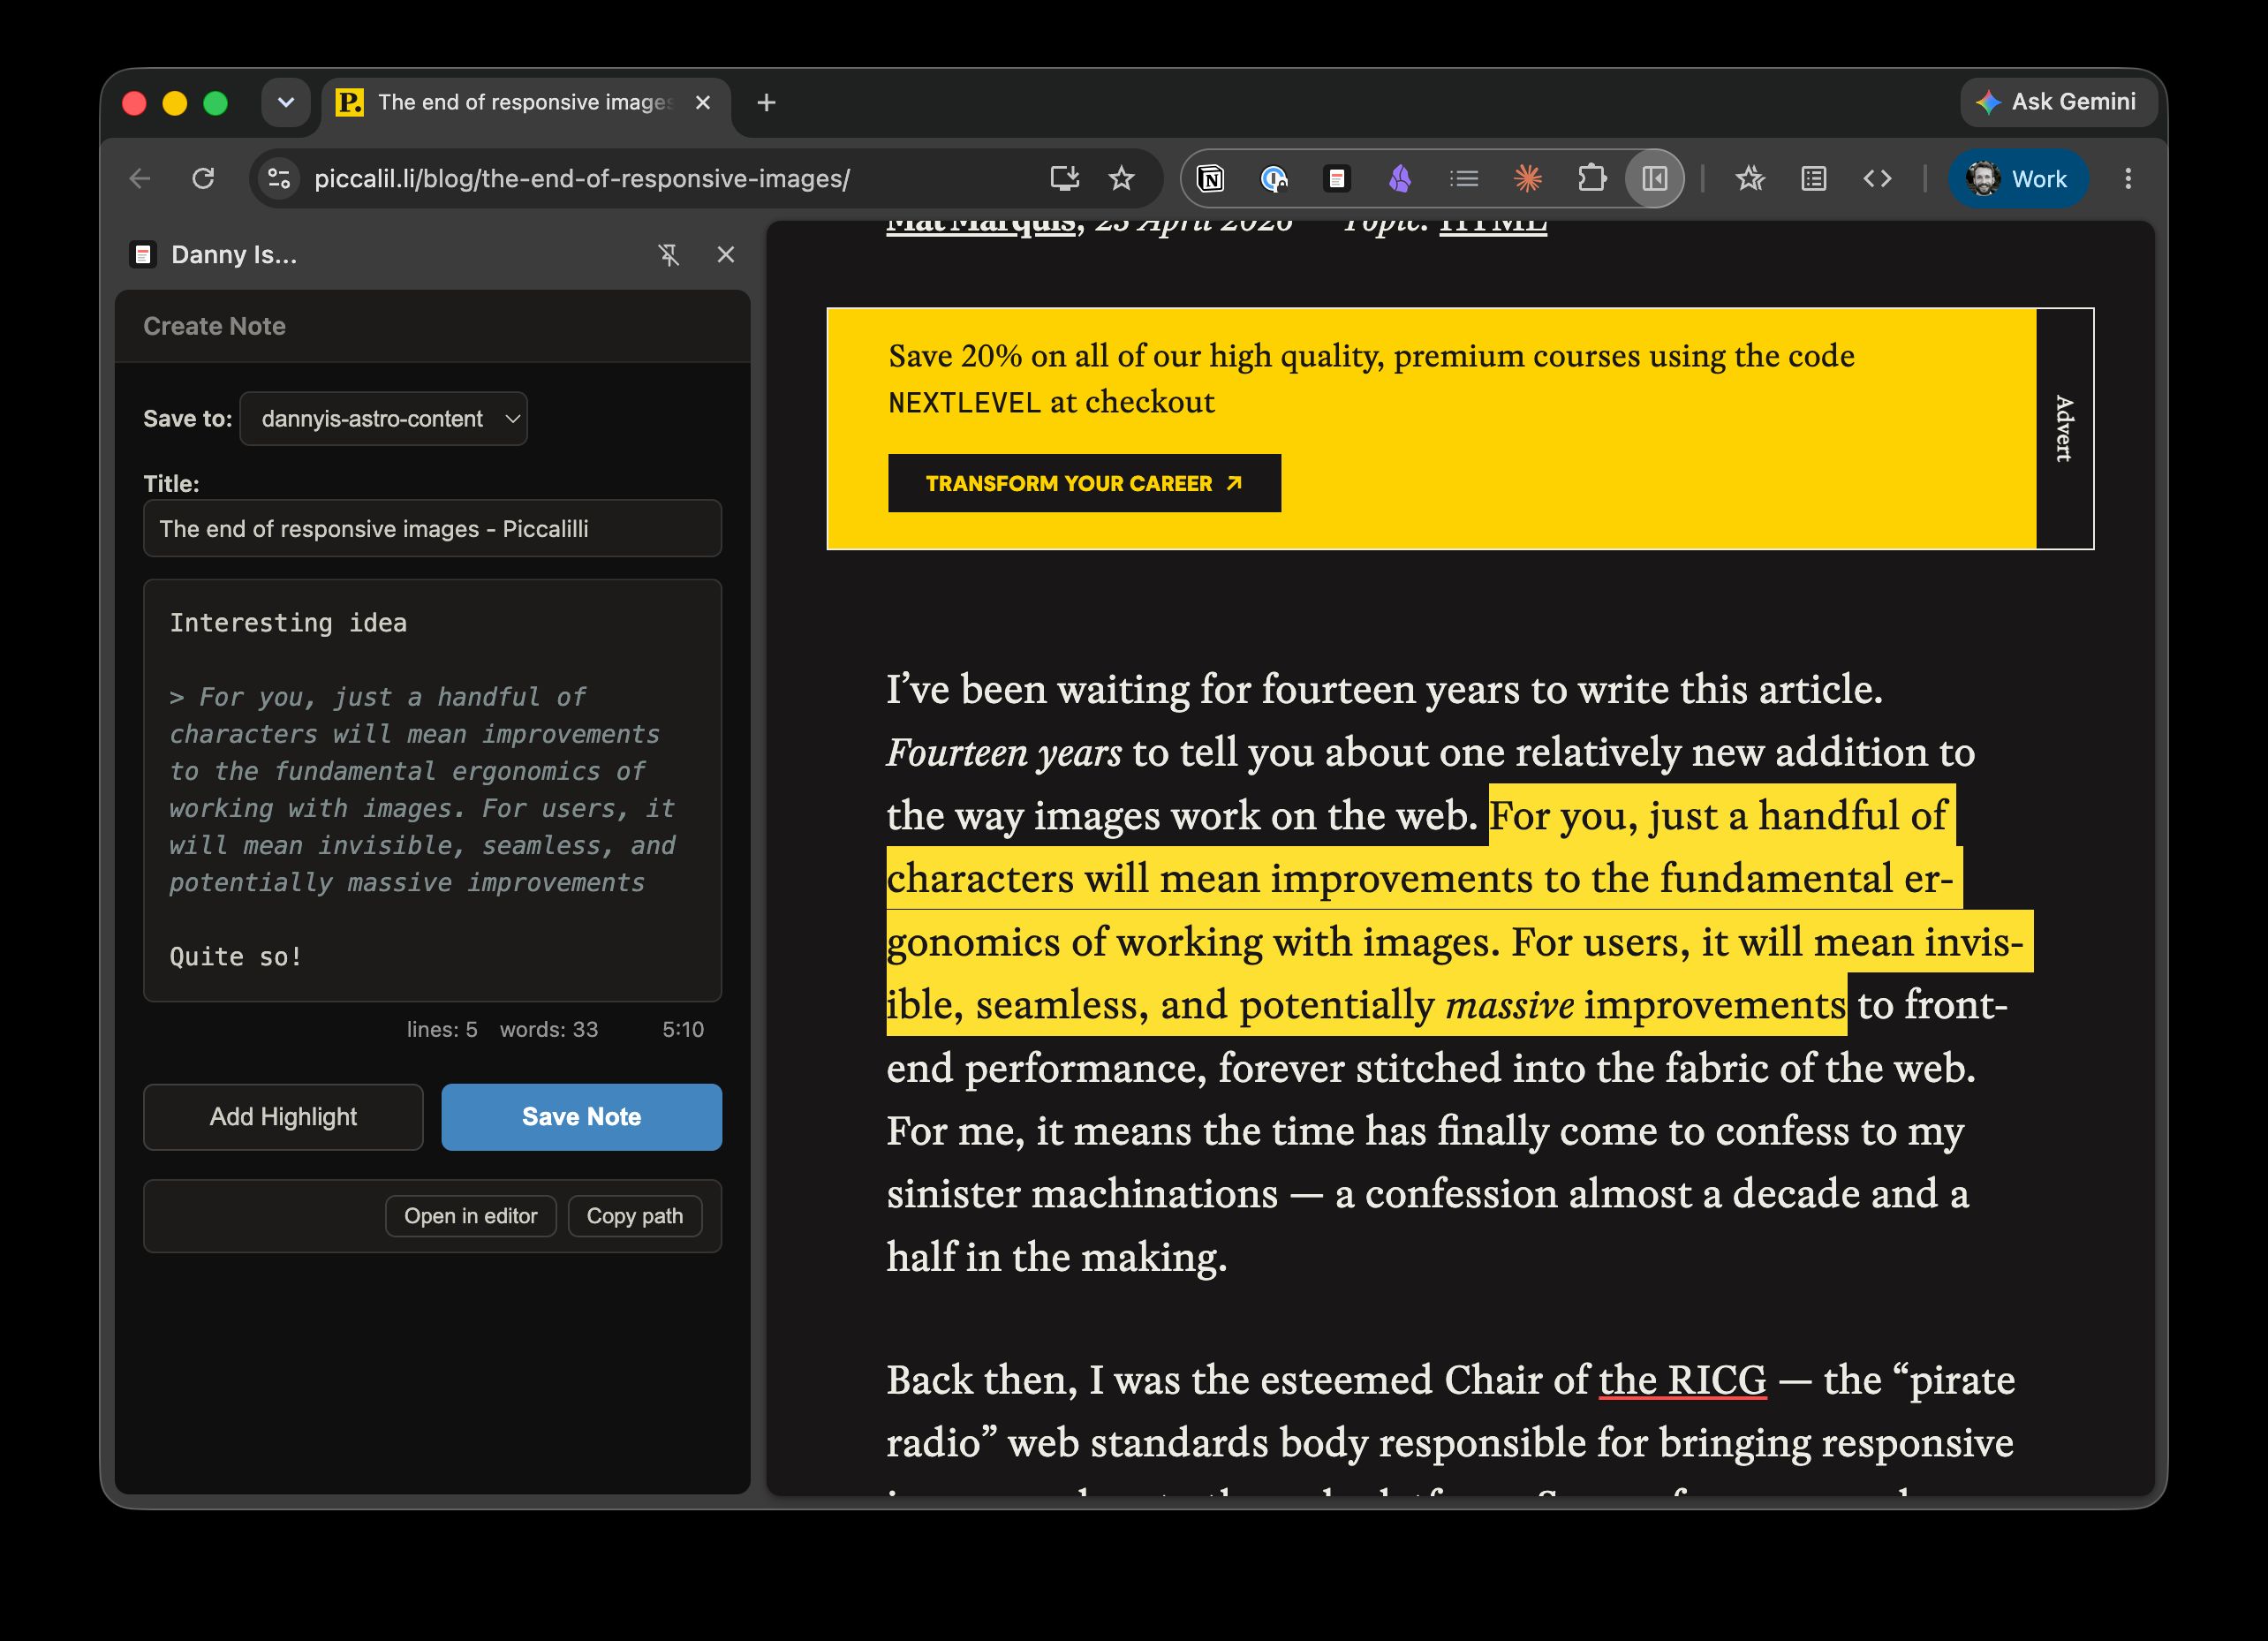Click the note Title input field
This screenshot has height=1641, width=2268.
(x=432, y=529)
